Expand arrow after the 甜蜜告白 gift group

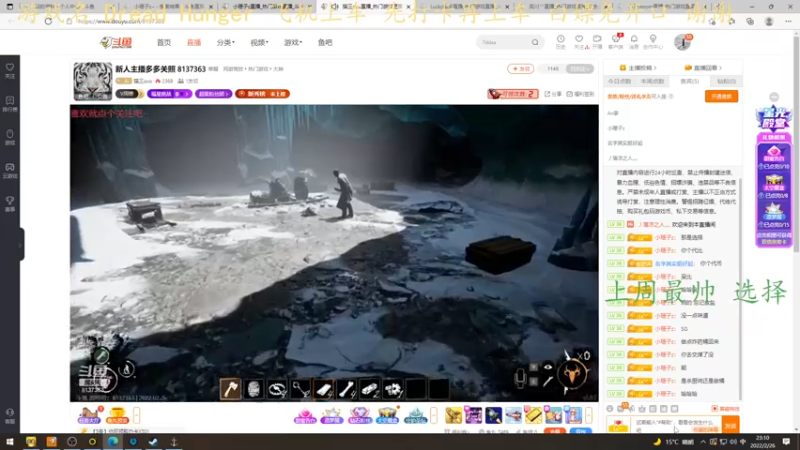(x=434, y=415)
